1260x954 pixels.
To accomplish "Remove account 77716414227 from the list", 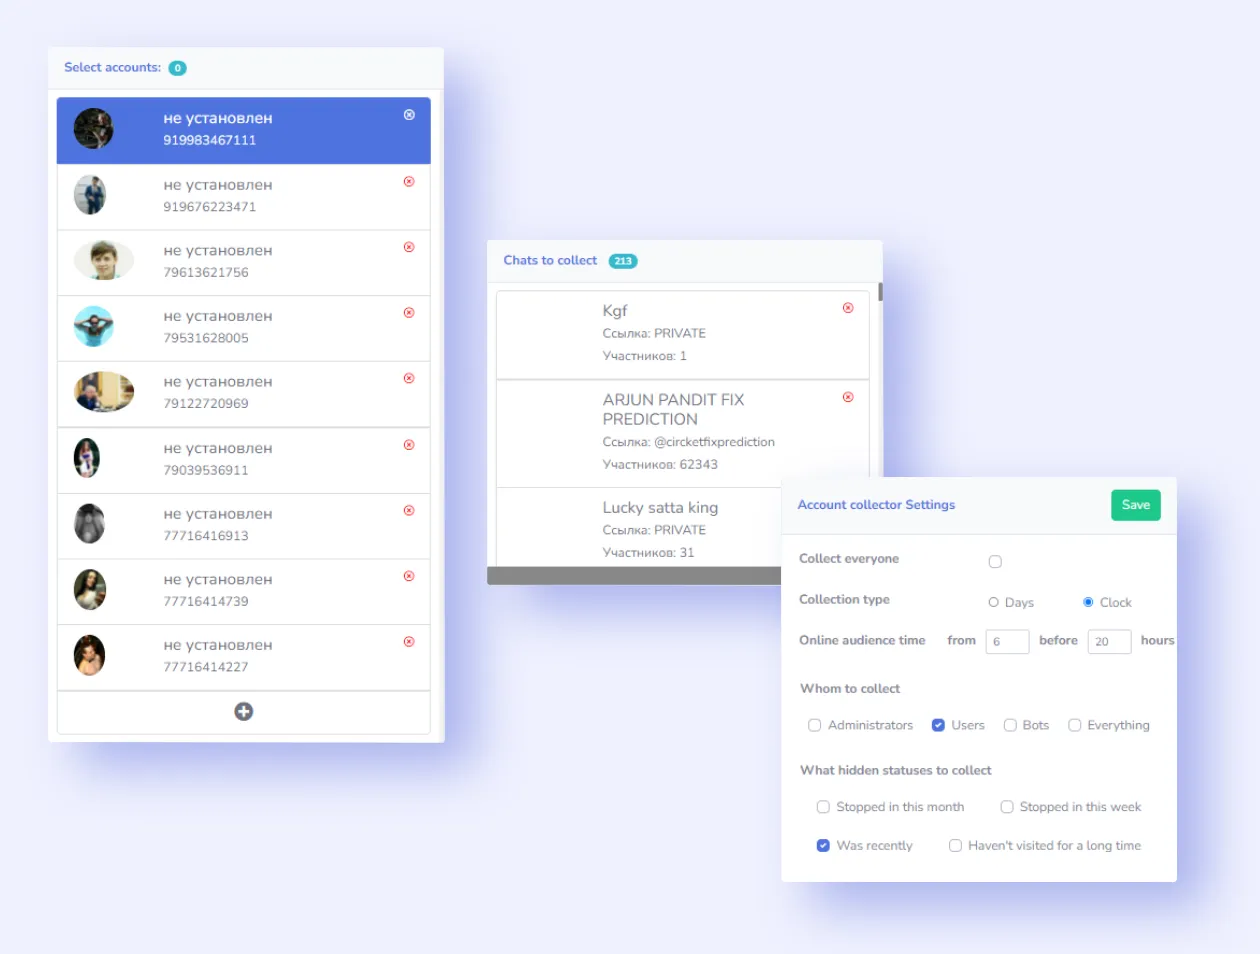I will [x=408, y=642].
